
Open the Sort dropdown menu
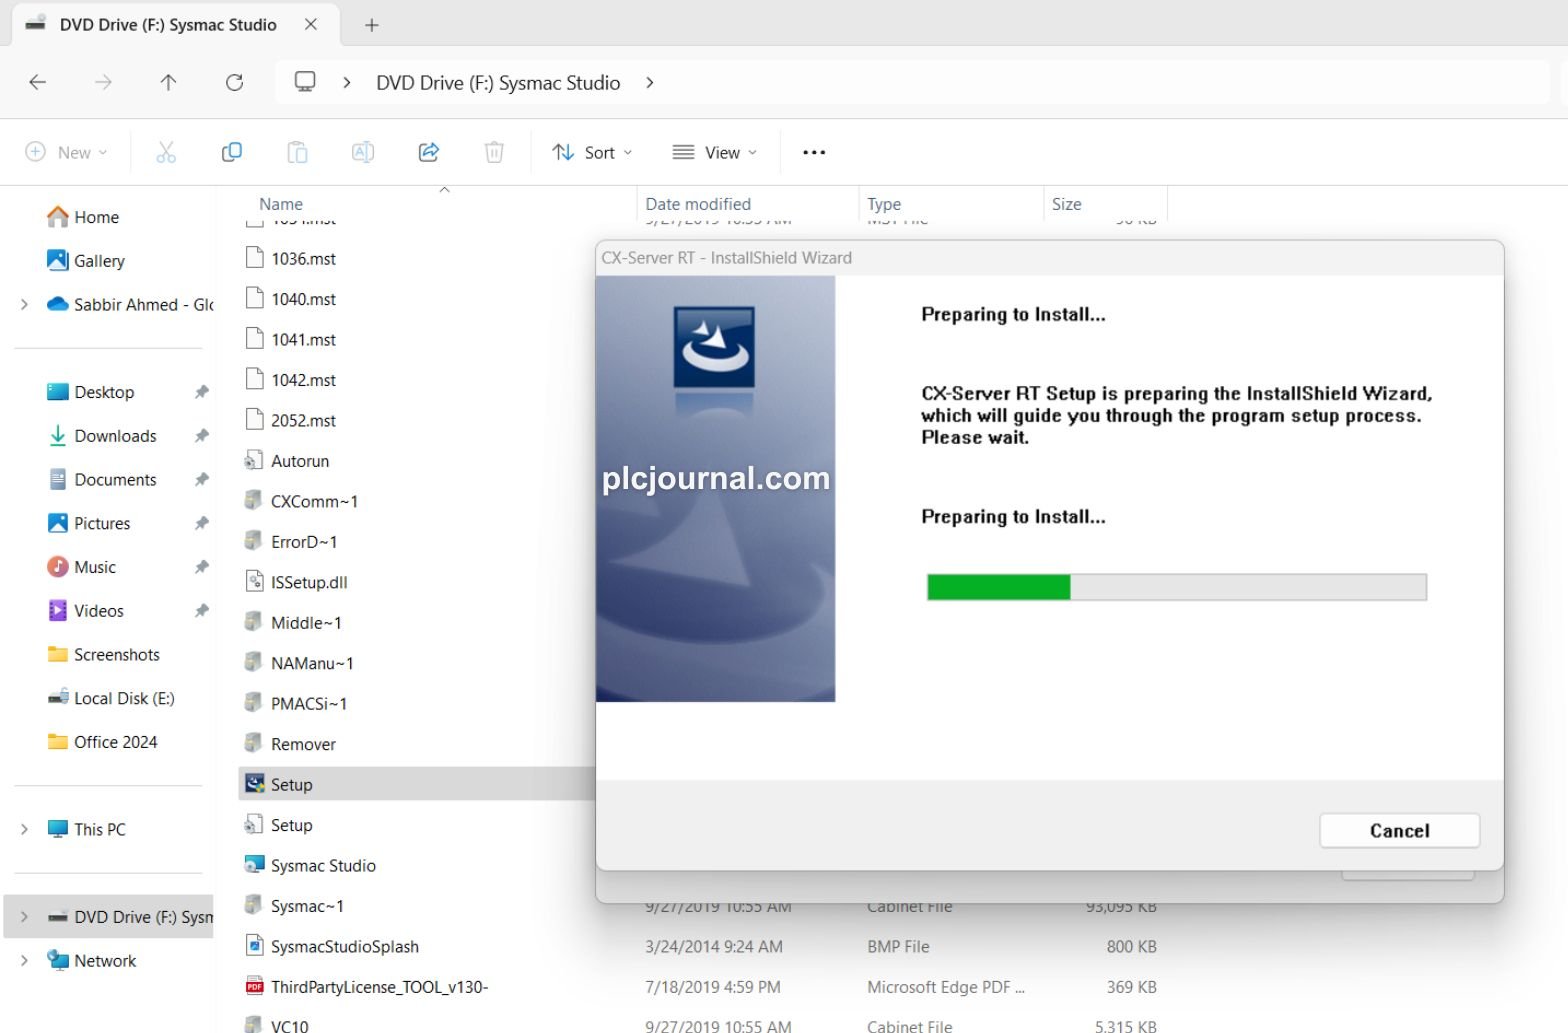592,152
